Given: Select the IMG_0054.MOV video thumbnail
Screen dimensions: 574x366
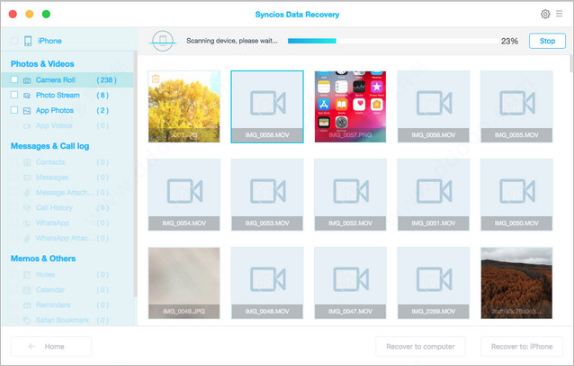Looking at the screenshot, I should [x=184, y=195].
